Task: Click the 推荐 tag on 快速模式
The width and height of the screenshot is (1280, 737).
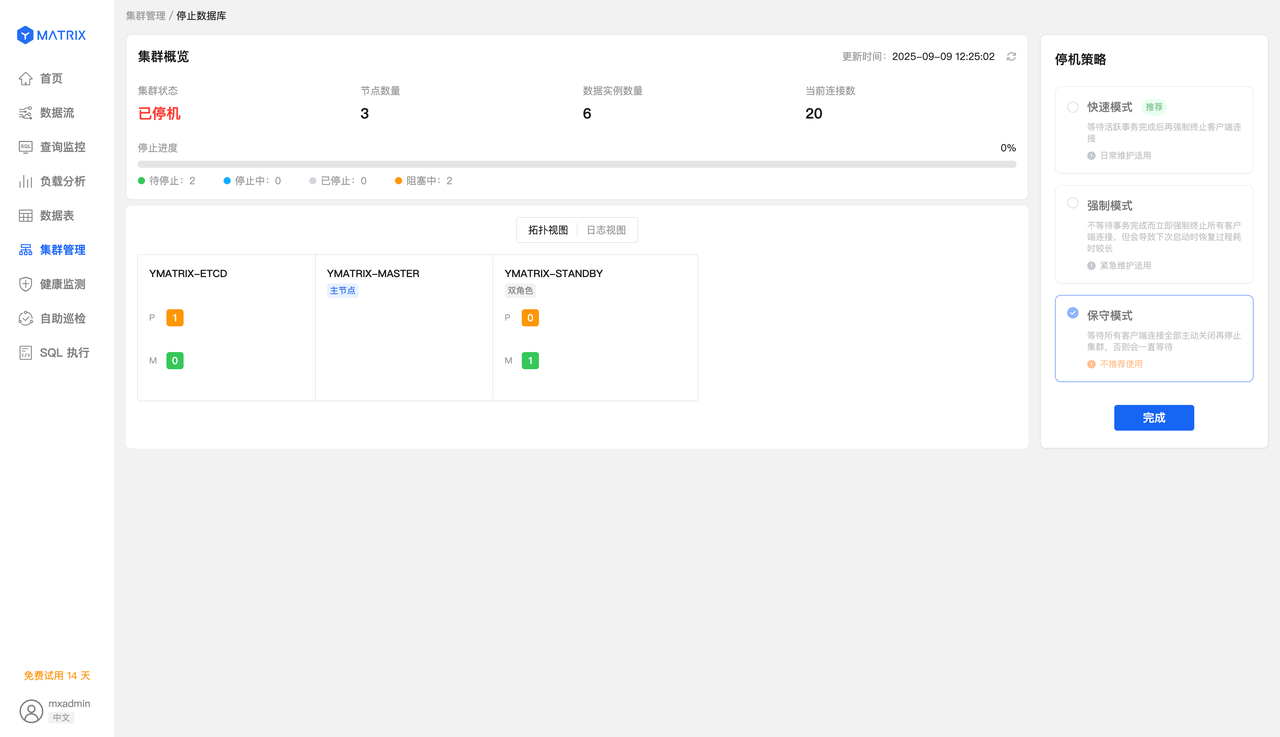Action: (x=1155, y=107)
